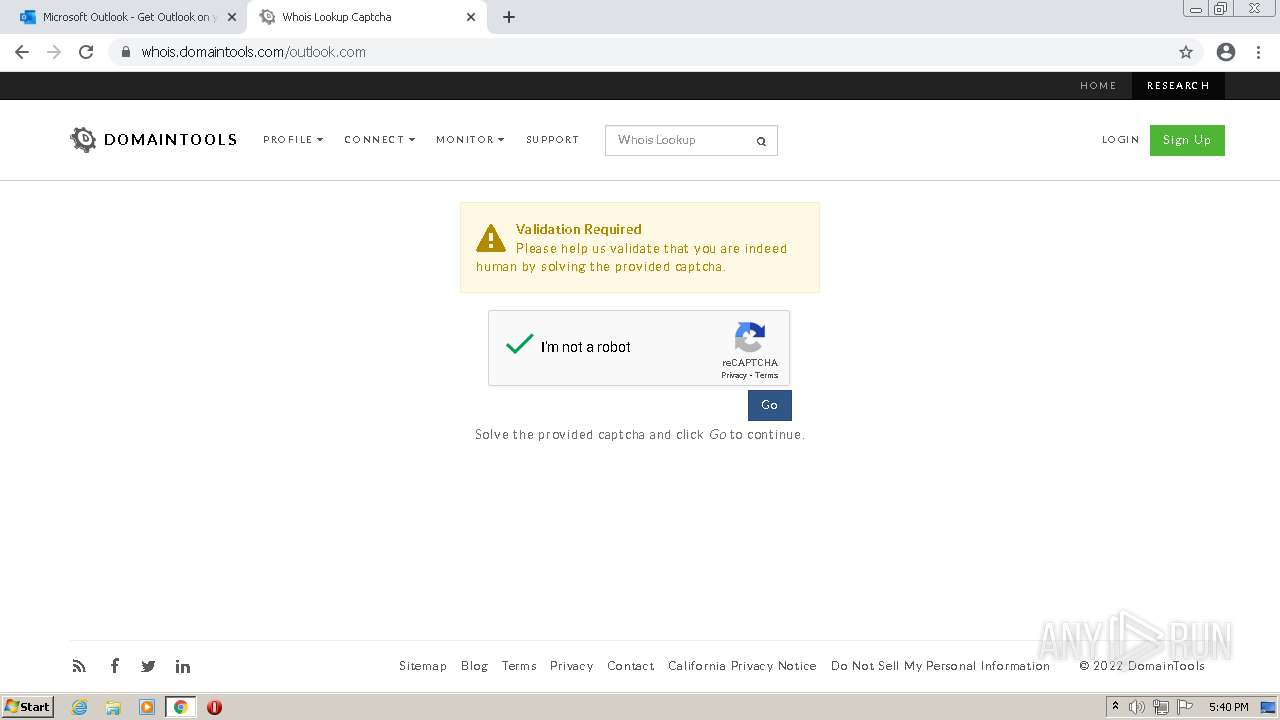Select RESEARCH in top bar
Screen dimensions: 1280x720
coord(1178,86)
